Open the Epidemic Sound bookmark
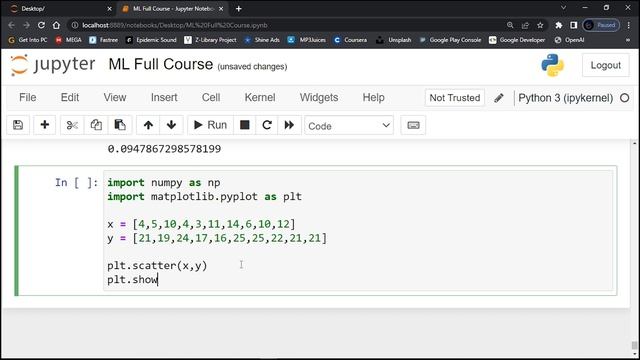The width and height of the screenshot is (640, 360). (151, 40)
